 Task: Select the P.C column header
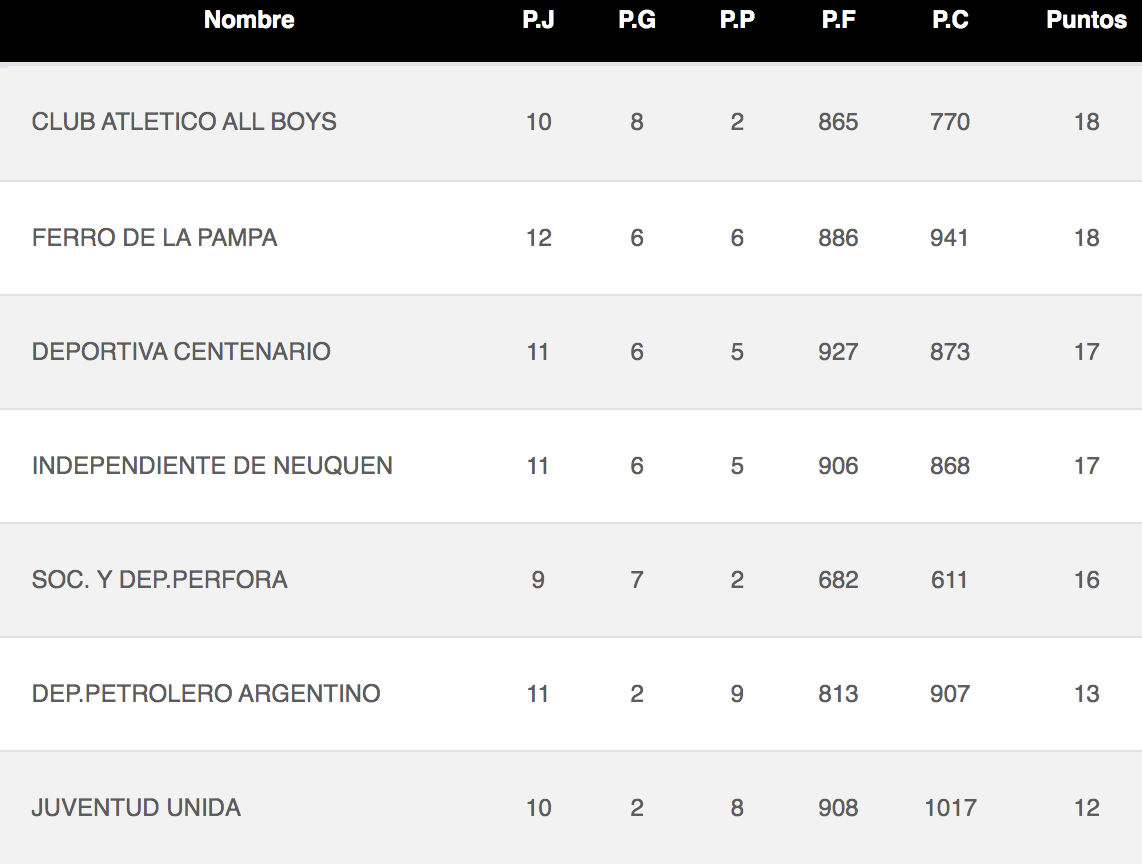point(950,20)
